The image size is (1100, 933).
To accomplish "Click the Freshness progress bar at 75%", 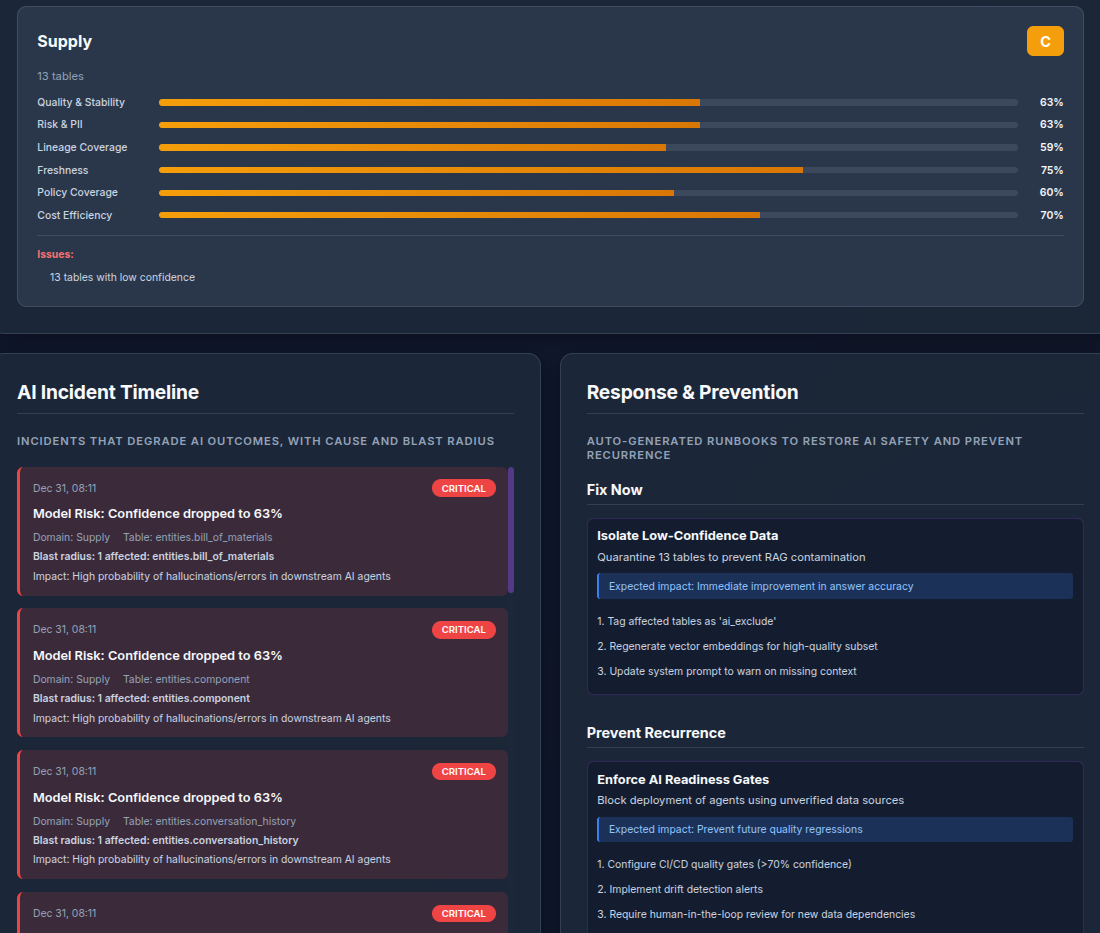I will click(x=588, y=170).
